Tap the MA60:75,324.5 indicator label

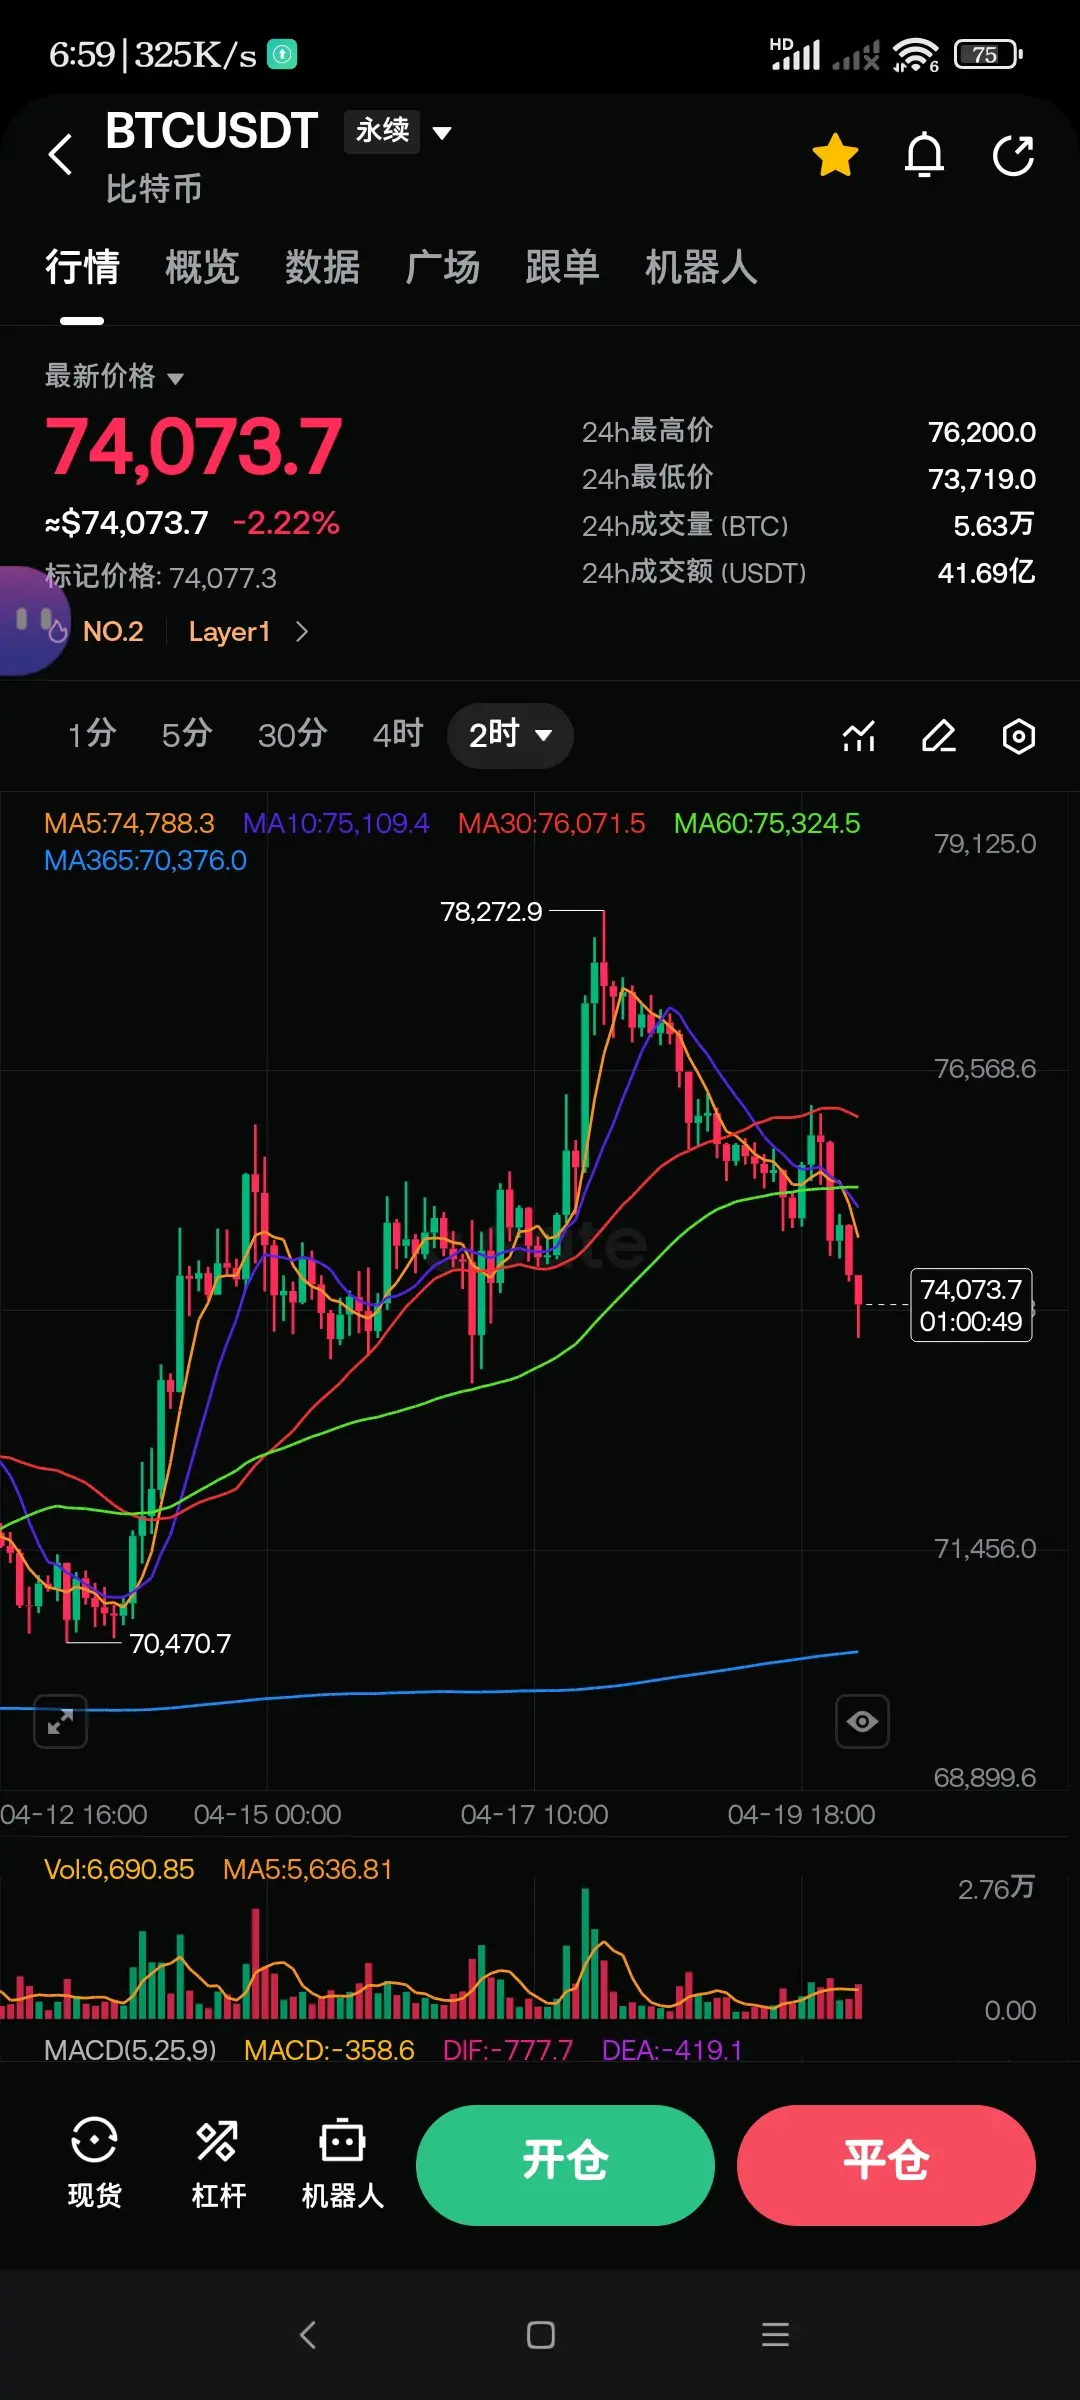point(767,823)
